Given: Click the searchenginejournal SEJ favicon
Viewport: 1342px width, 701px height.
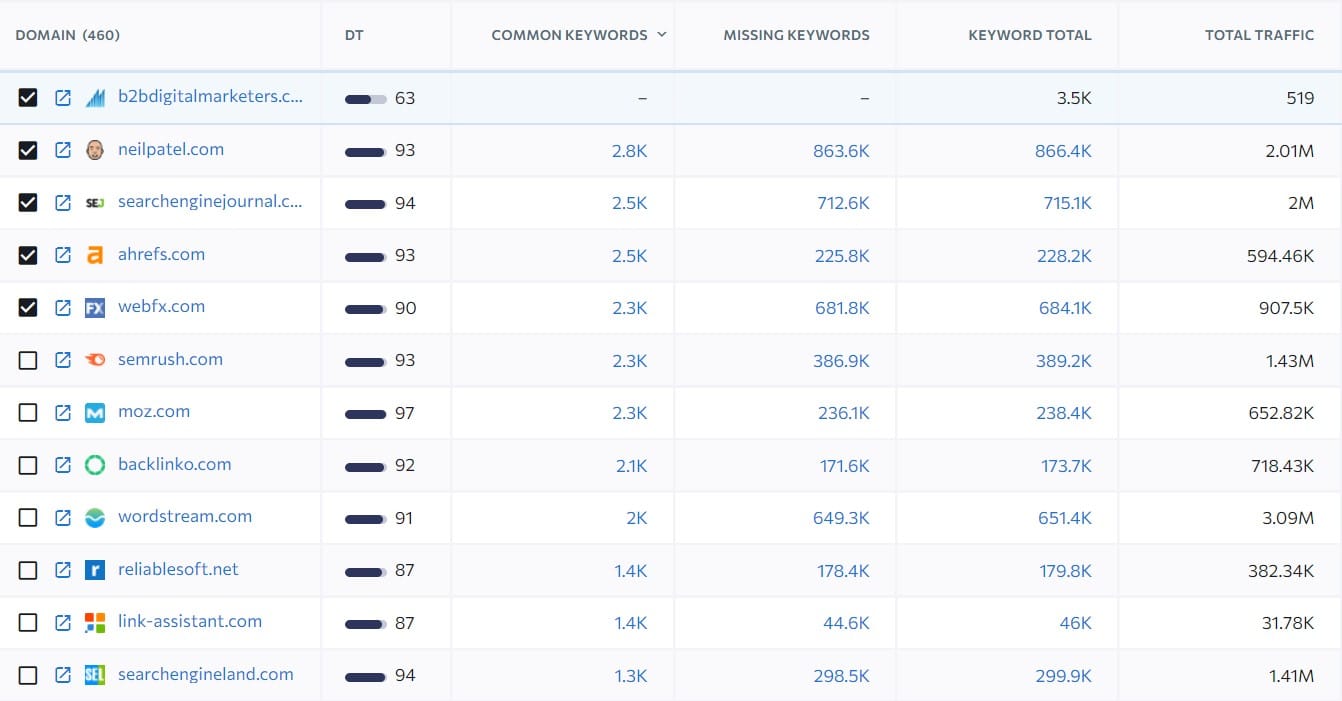Looking at the screenshot, I should [95, 203].
